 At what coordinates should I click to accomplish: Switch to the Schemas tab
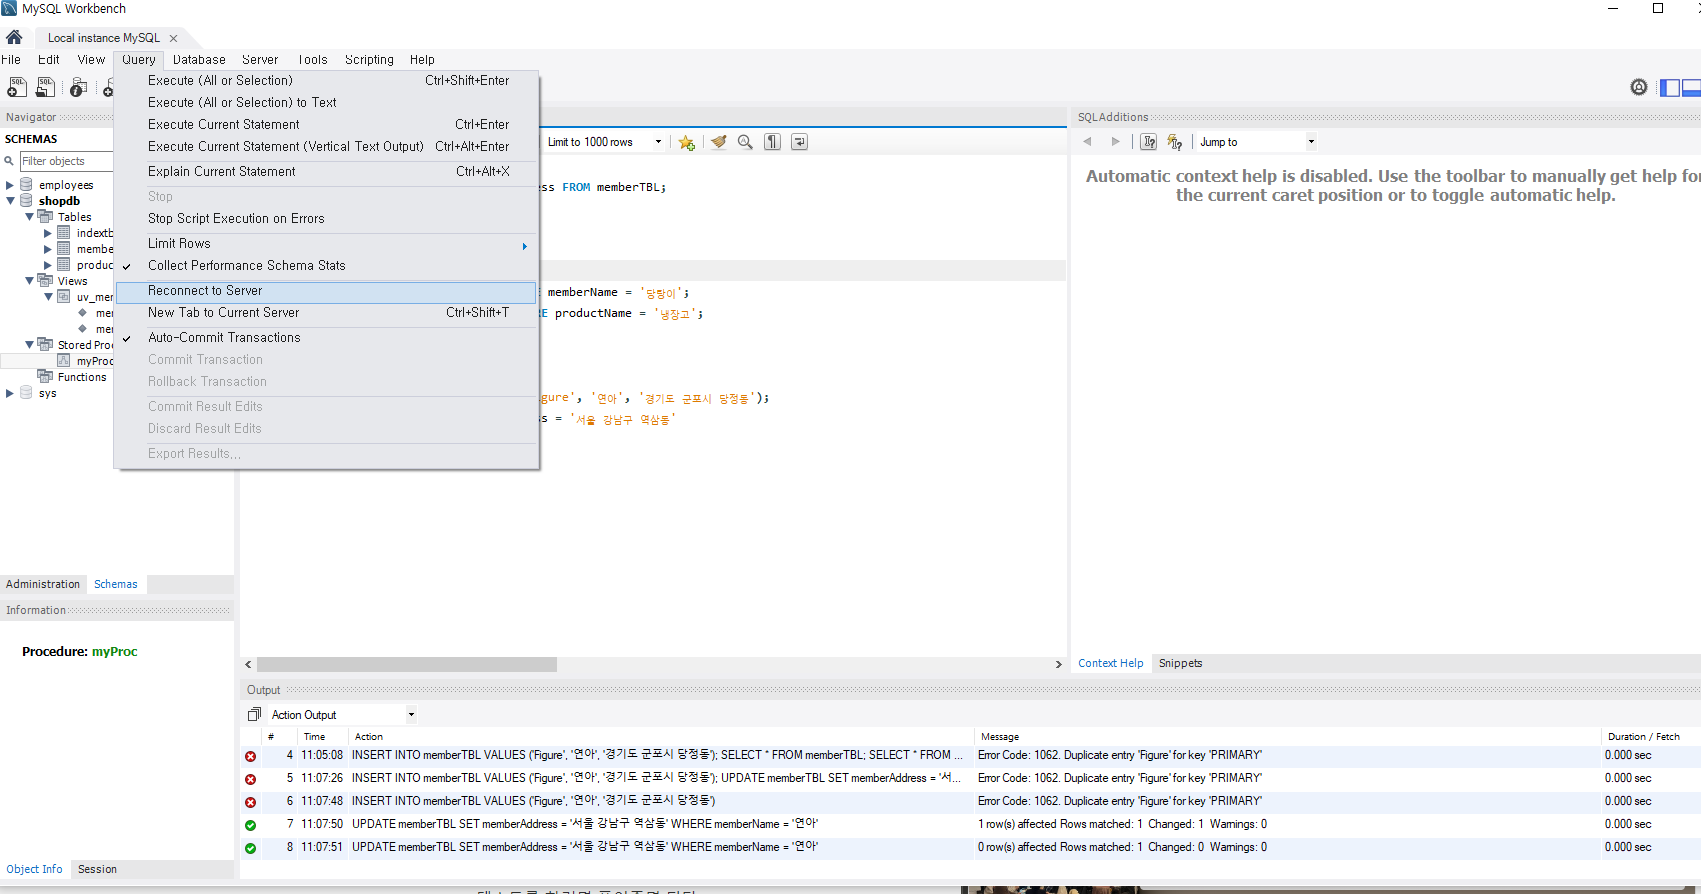pyautogui.click(x=116, y=584)
